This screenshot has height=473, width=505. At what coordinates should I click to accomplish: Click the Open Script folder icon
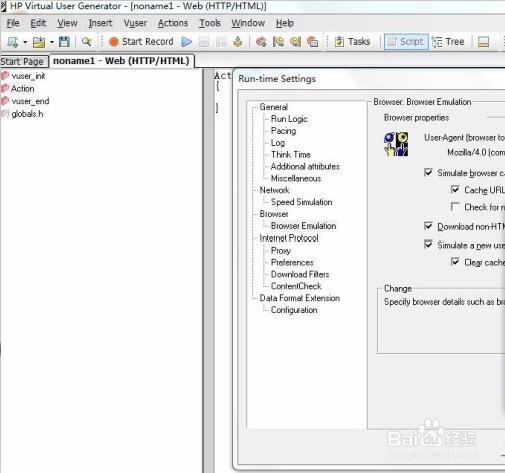tap(39, 42)
